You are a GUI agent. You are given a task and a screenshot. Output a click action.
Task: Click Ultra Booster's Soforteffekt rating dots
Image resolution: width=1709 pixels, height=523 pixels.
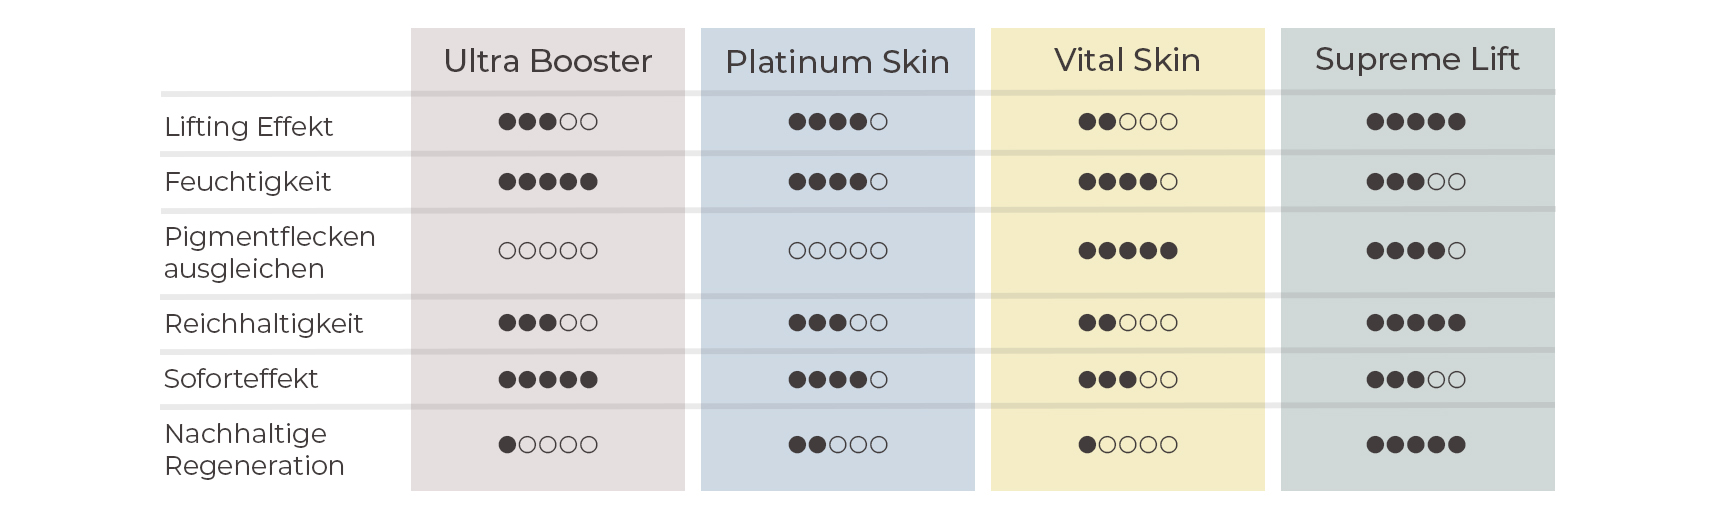click(548, 380)
